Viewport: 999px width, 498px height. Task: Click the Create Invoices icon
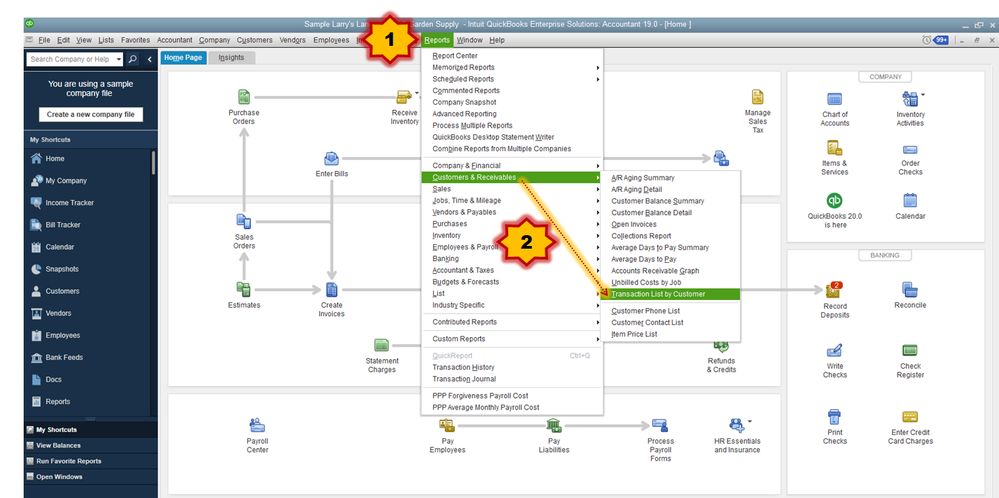coord(331,290)
